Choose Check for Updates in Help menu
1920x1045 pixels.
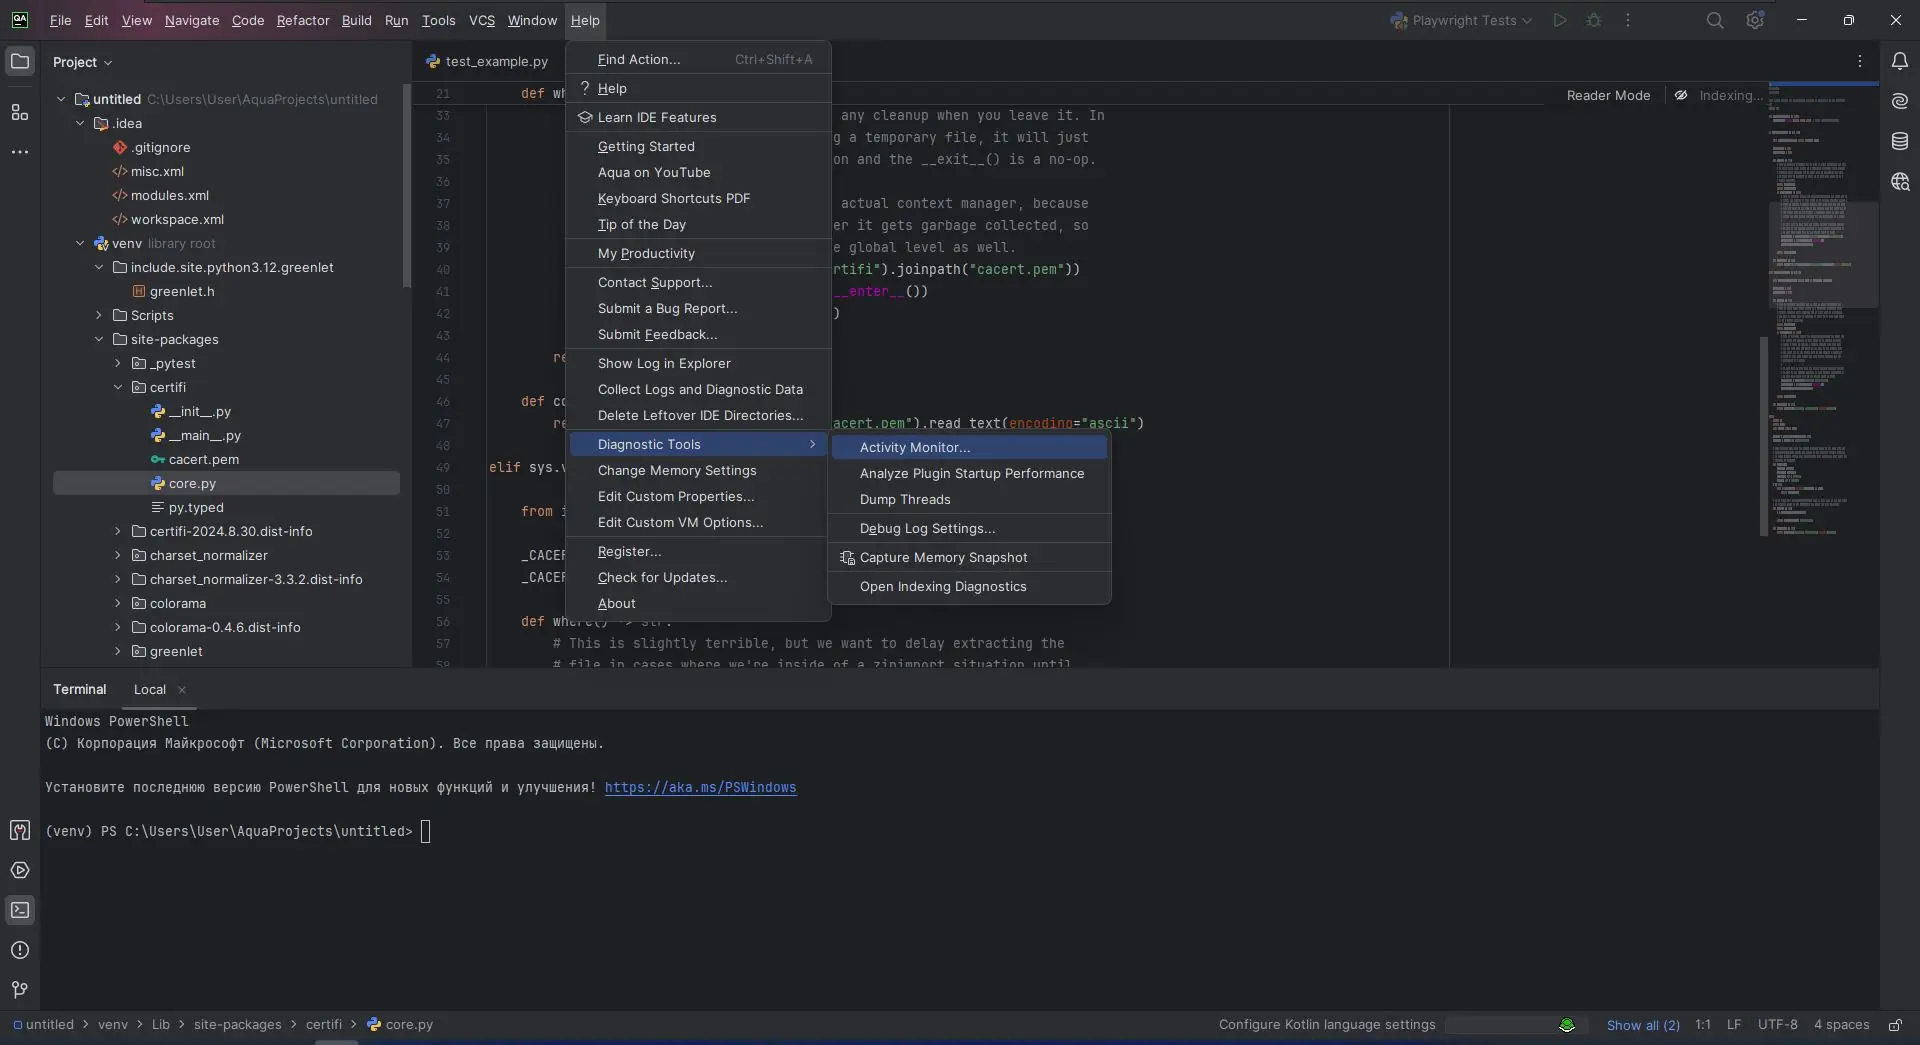(662, 578)
